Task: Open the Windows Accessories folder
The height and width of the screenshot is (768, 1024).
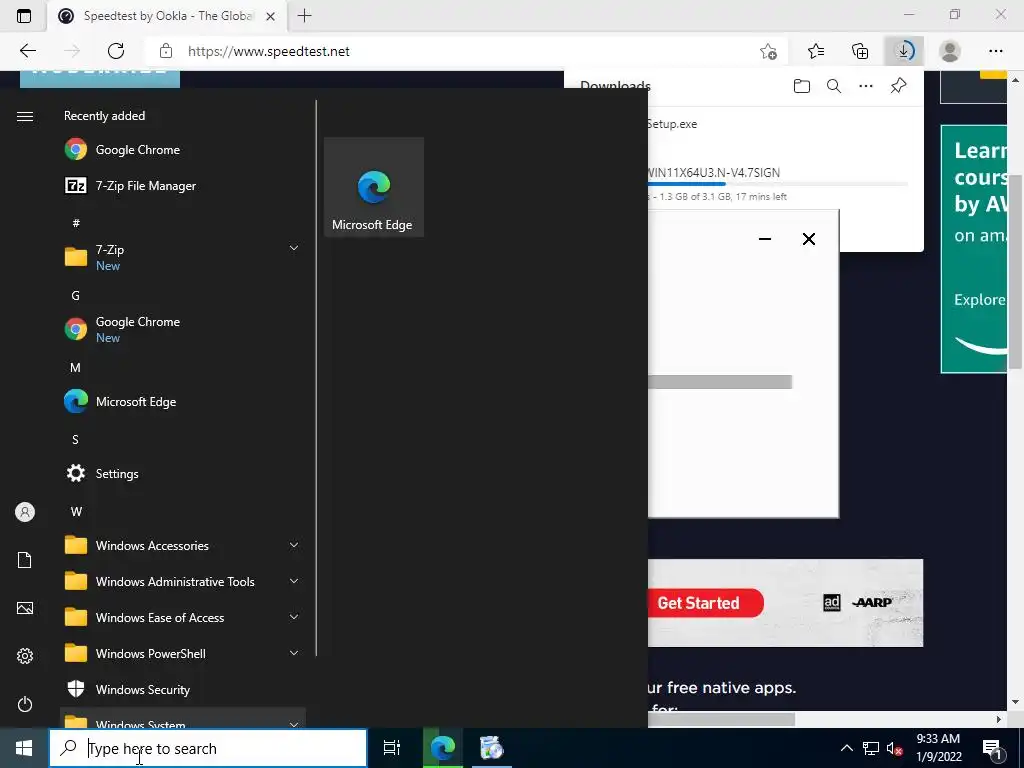Action: point(183,545)
